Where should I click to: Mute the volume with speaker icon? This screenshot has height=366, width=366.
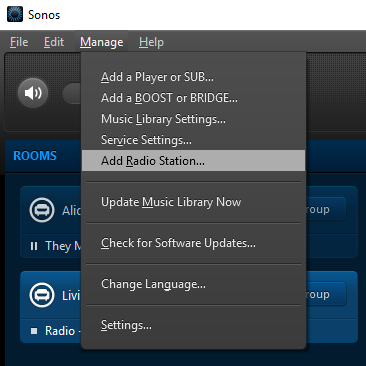point(33,93)
